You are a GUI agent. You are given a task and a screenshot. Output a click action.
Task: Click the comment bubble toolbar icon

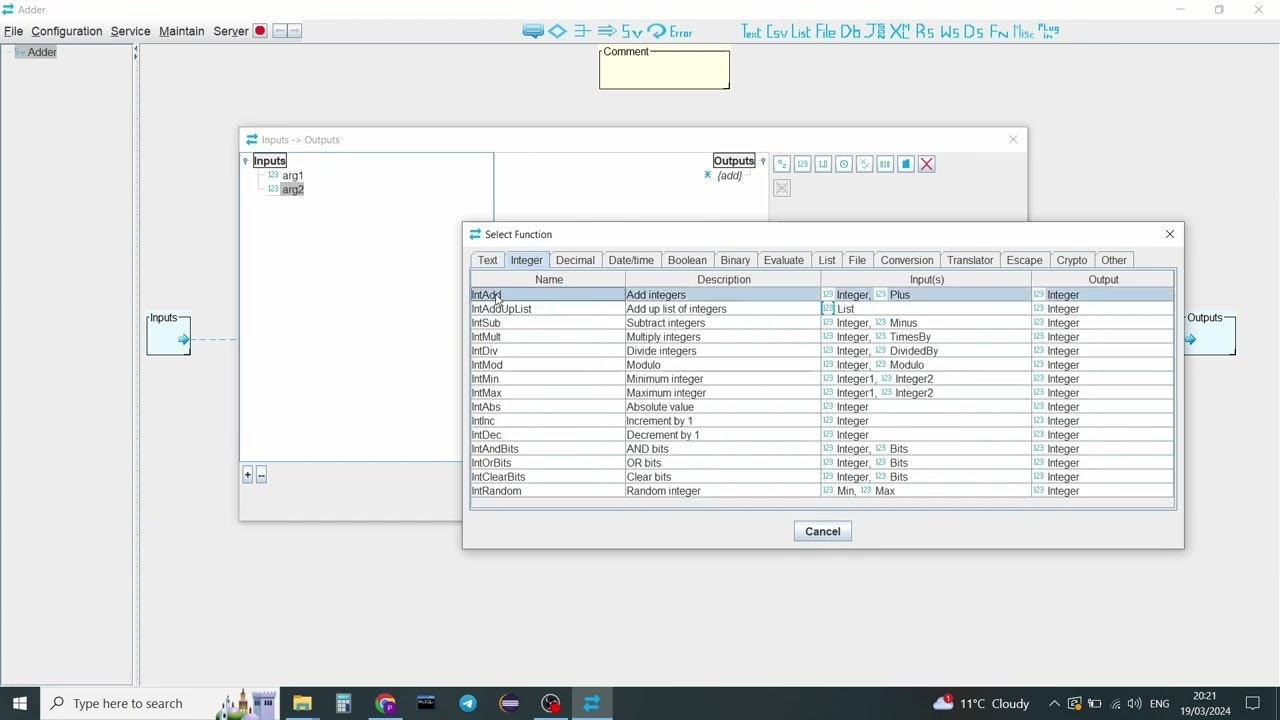point(532,31)
